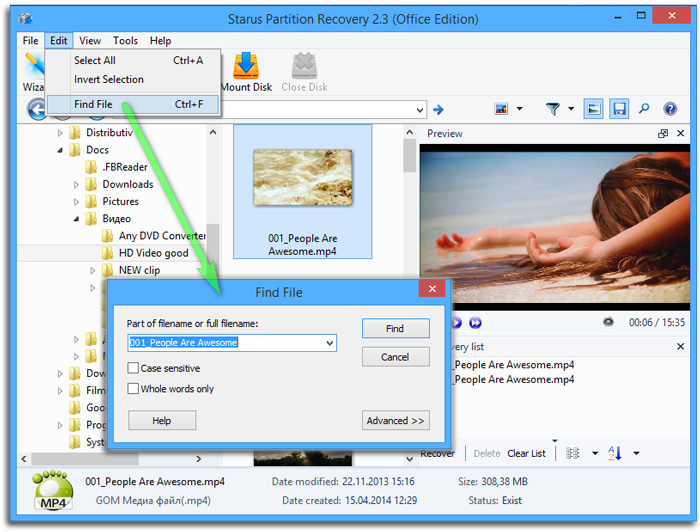Viewport: 700px width, 532px height.
Task: Open the Edit menu
Action: click(x=58, y=41)
